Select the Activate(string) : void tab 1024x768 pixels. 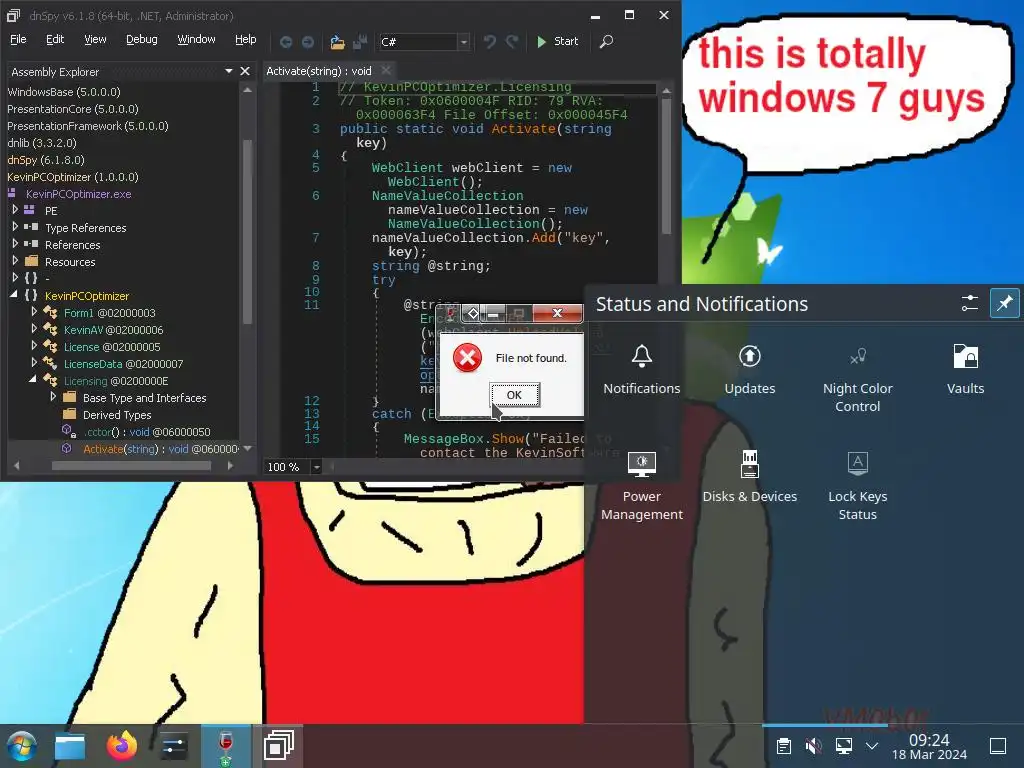tap(319, 71)
